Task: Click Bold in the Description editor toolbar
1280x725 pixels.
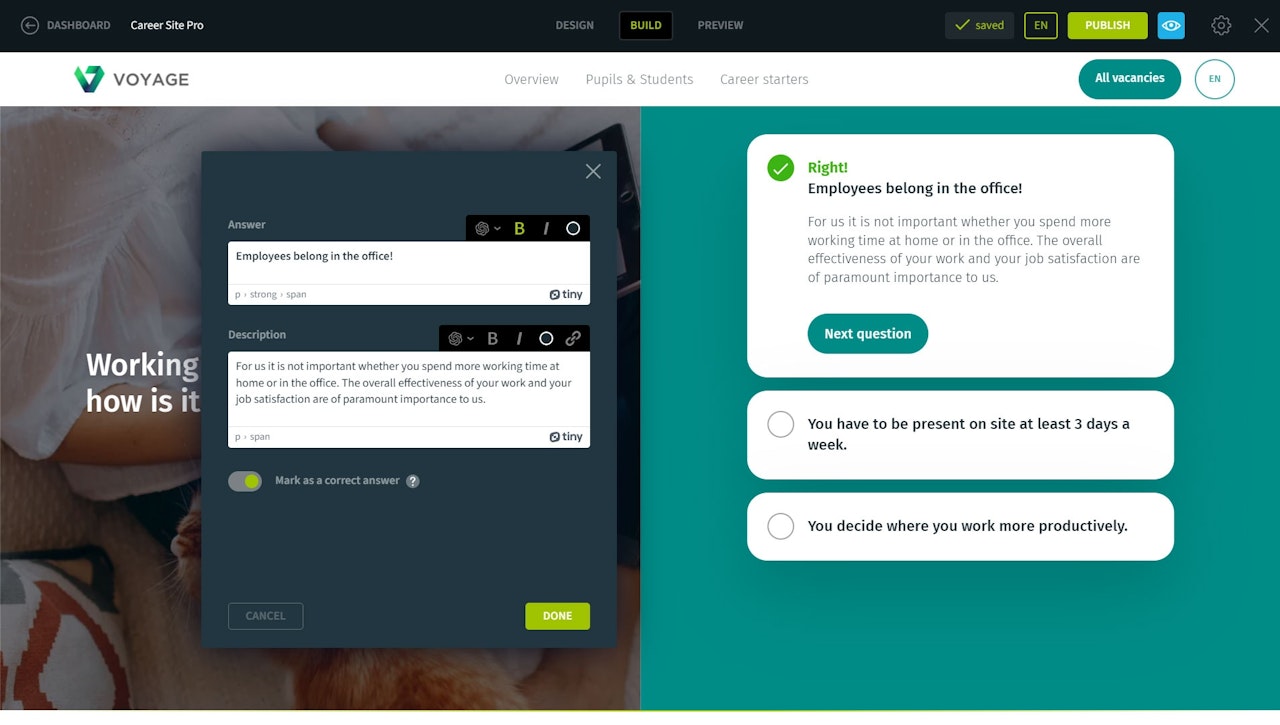Action: pos(492,338)
